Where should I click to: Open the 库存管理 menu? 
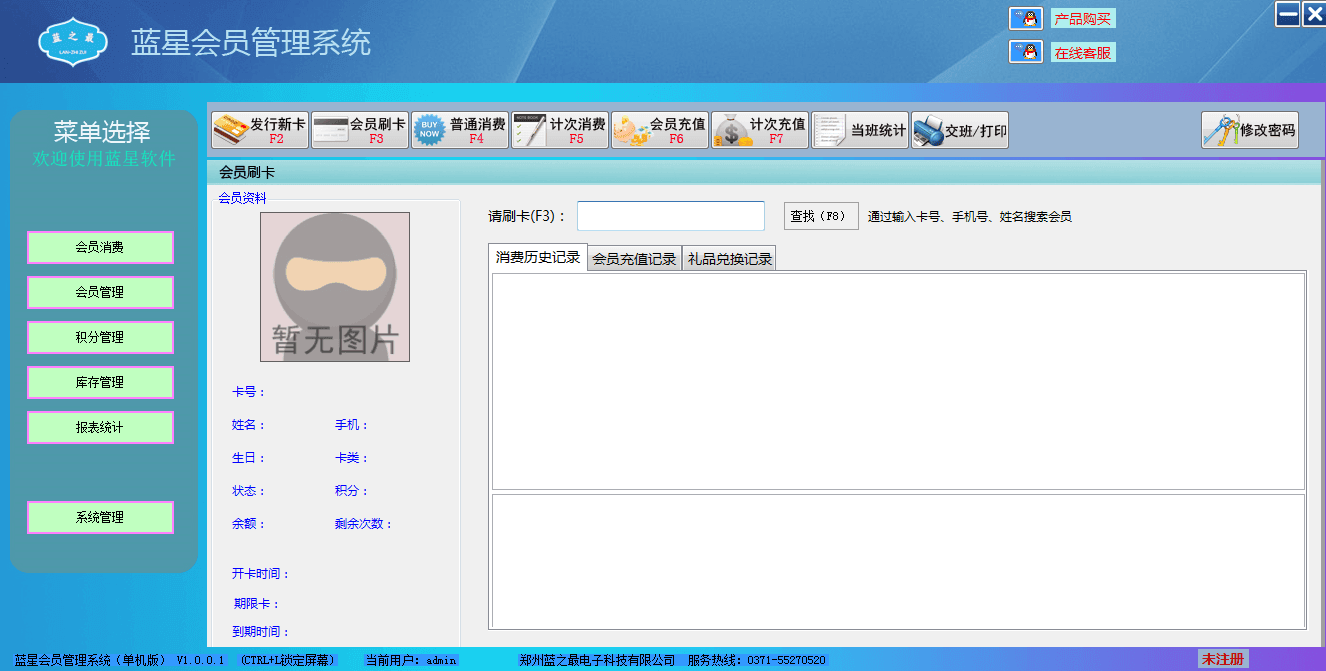tap(100, 382)
